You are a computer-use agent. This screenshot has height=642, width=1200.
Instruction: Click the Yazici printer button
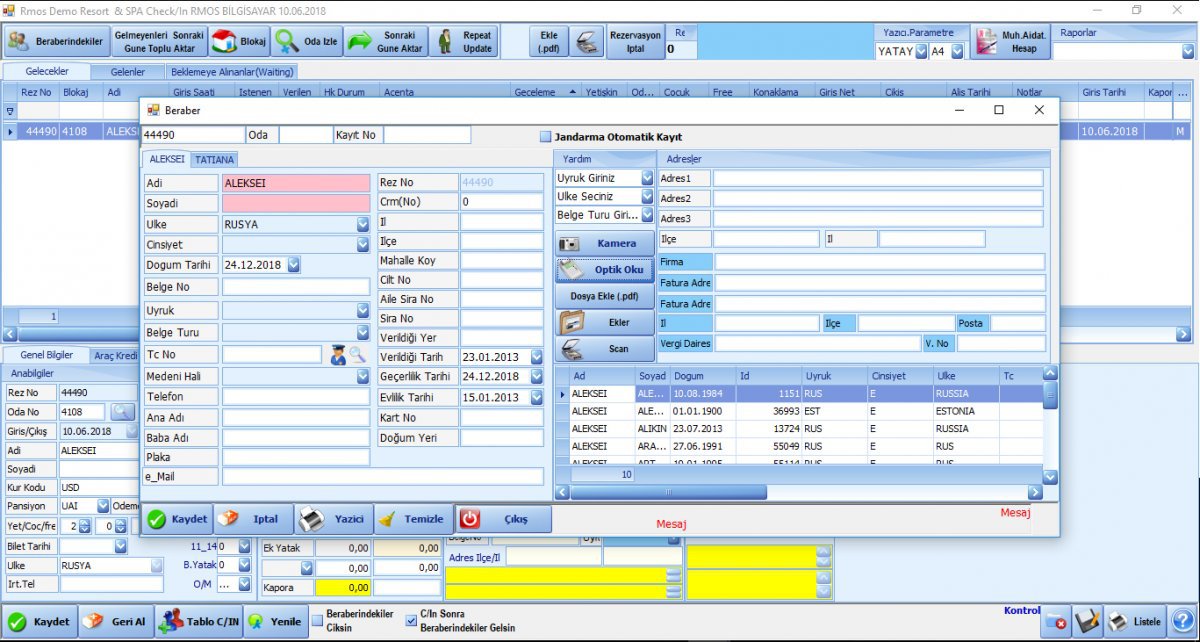tap(334, 519)
